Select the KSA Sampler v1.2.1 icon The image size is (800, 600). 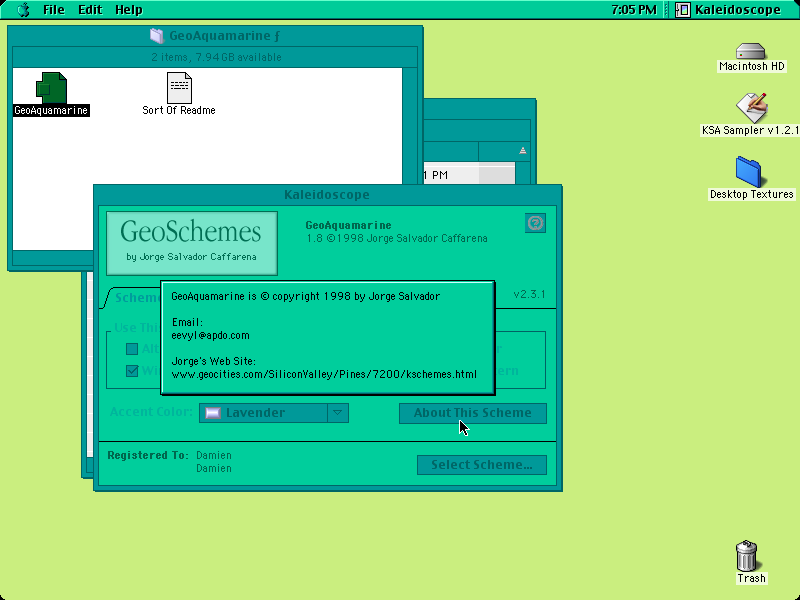[x=752, y=107]
